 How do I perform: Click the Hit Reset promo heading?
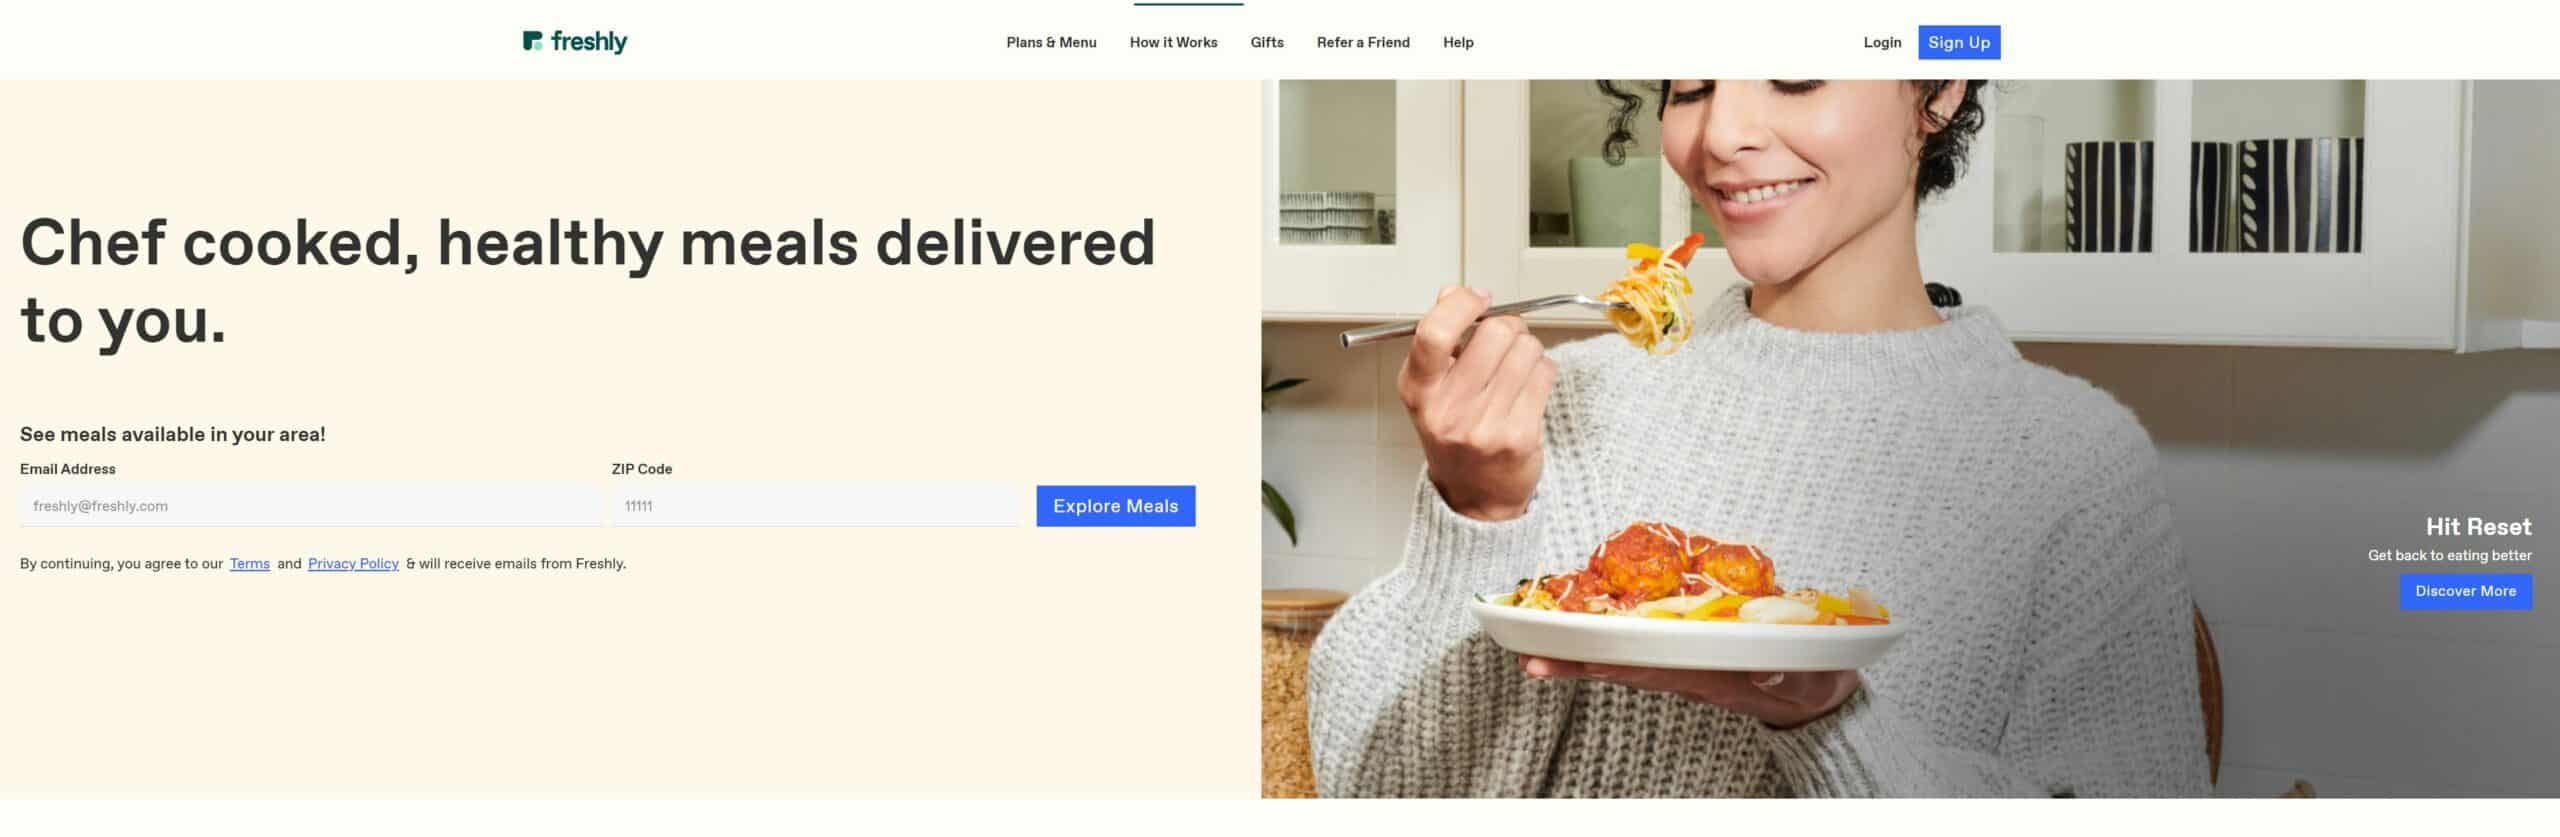coord(2479,527)
